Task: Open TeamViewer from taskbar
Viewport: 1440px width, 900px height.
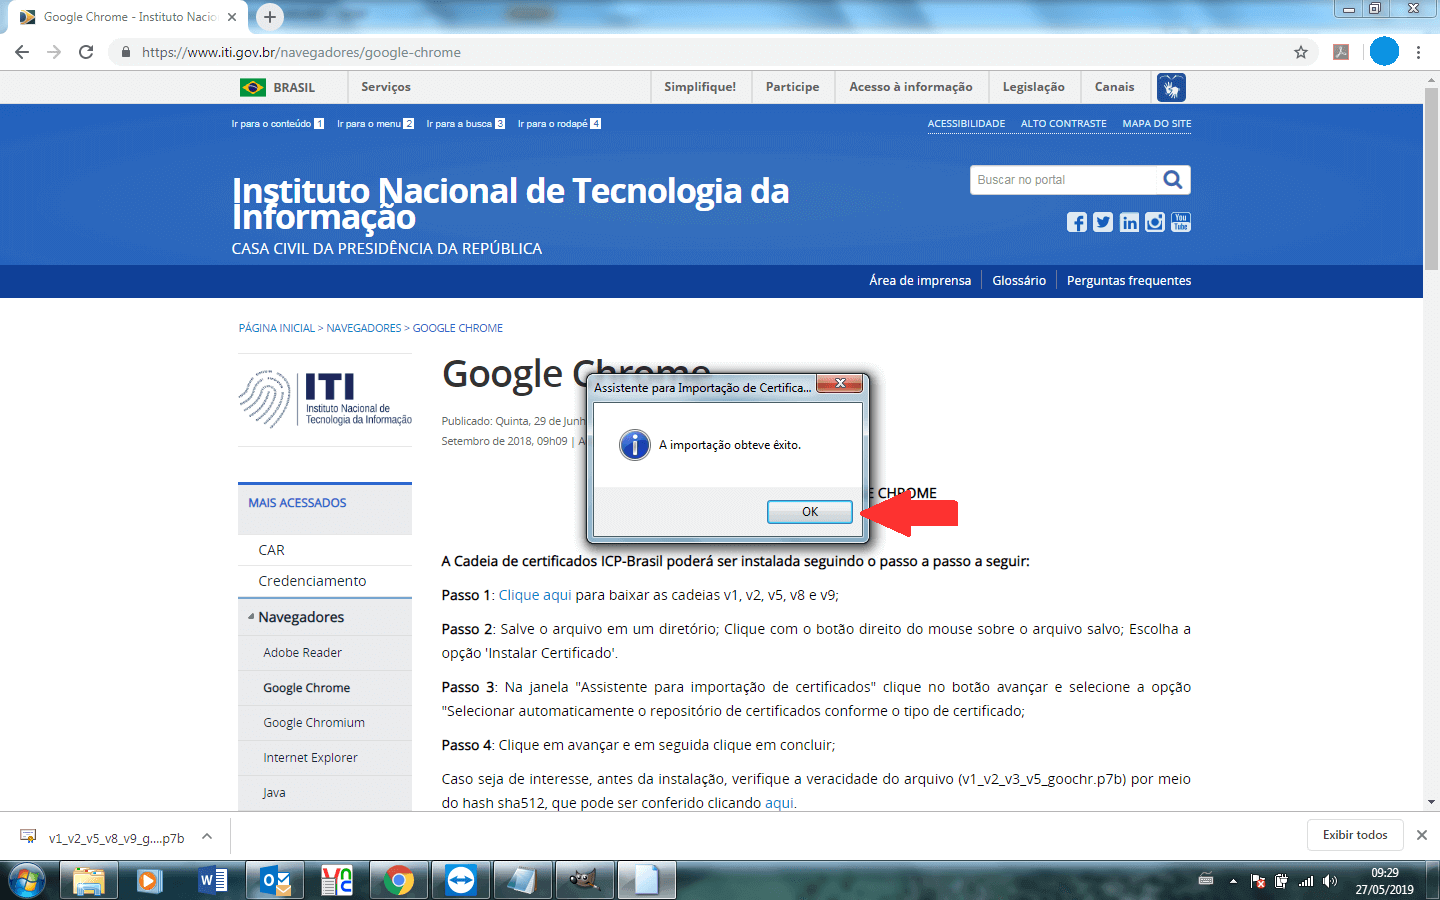Action: (x=461, y=881)
